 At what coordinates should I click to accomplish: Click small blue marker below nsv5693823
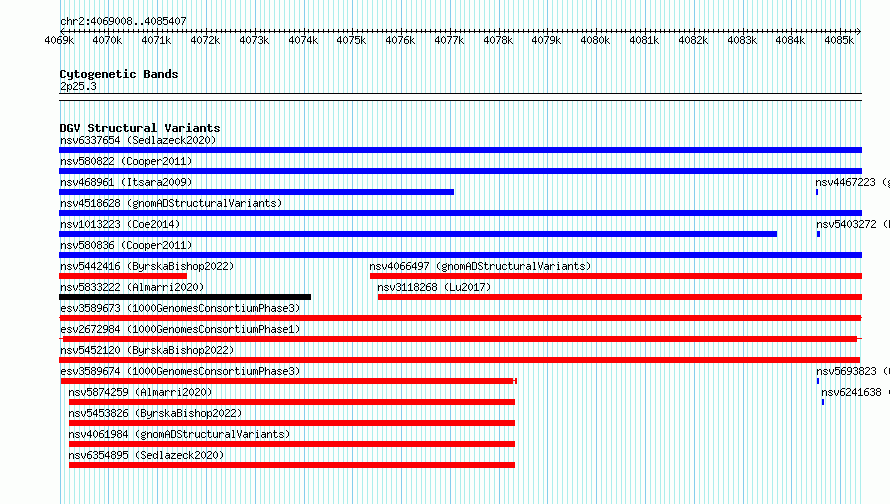818,381
